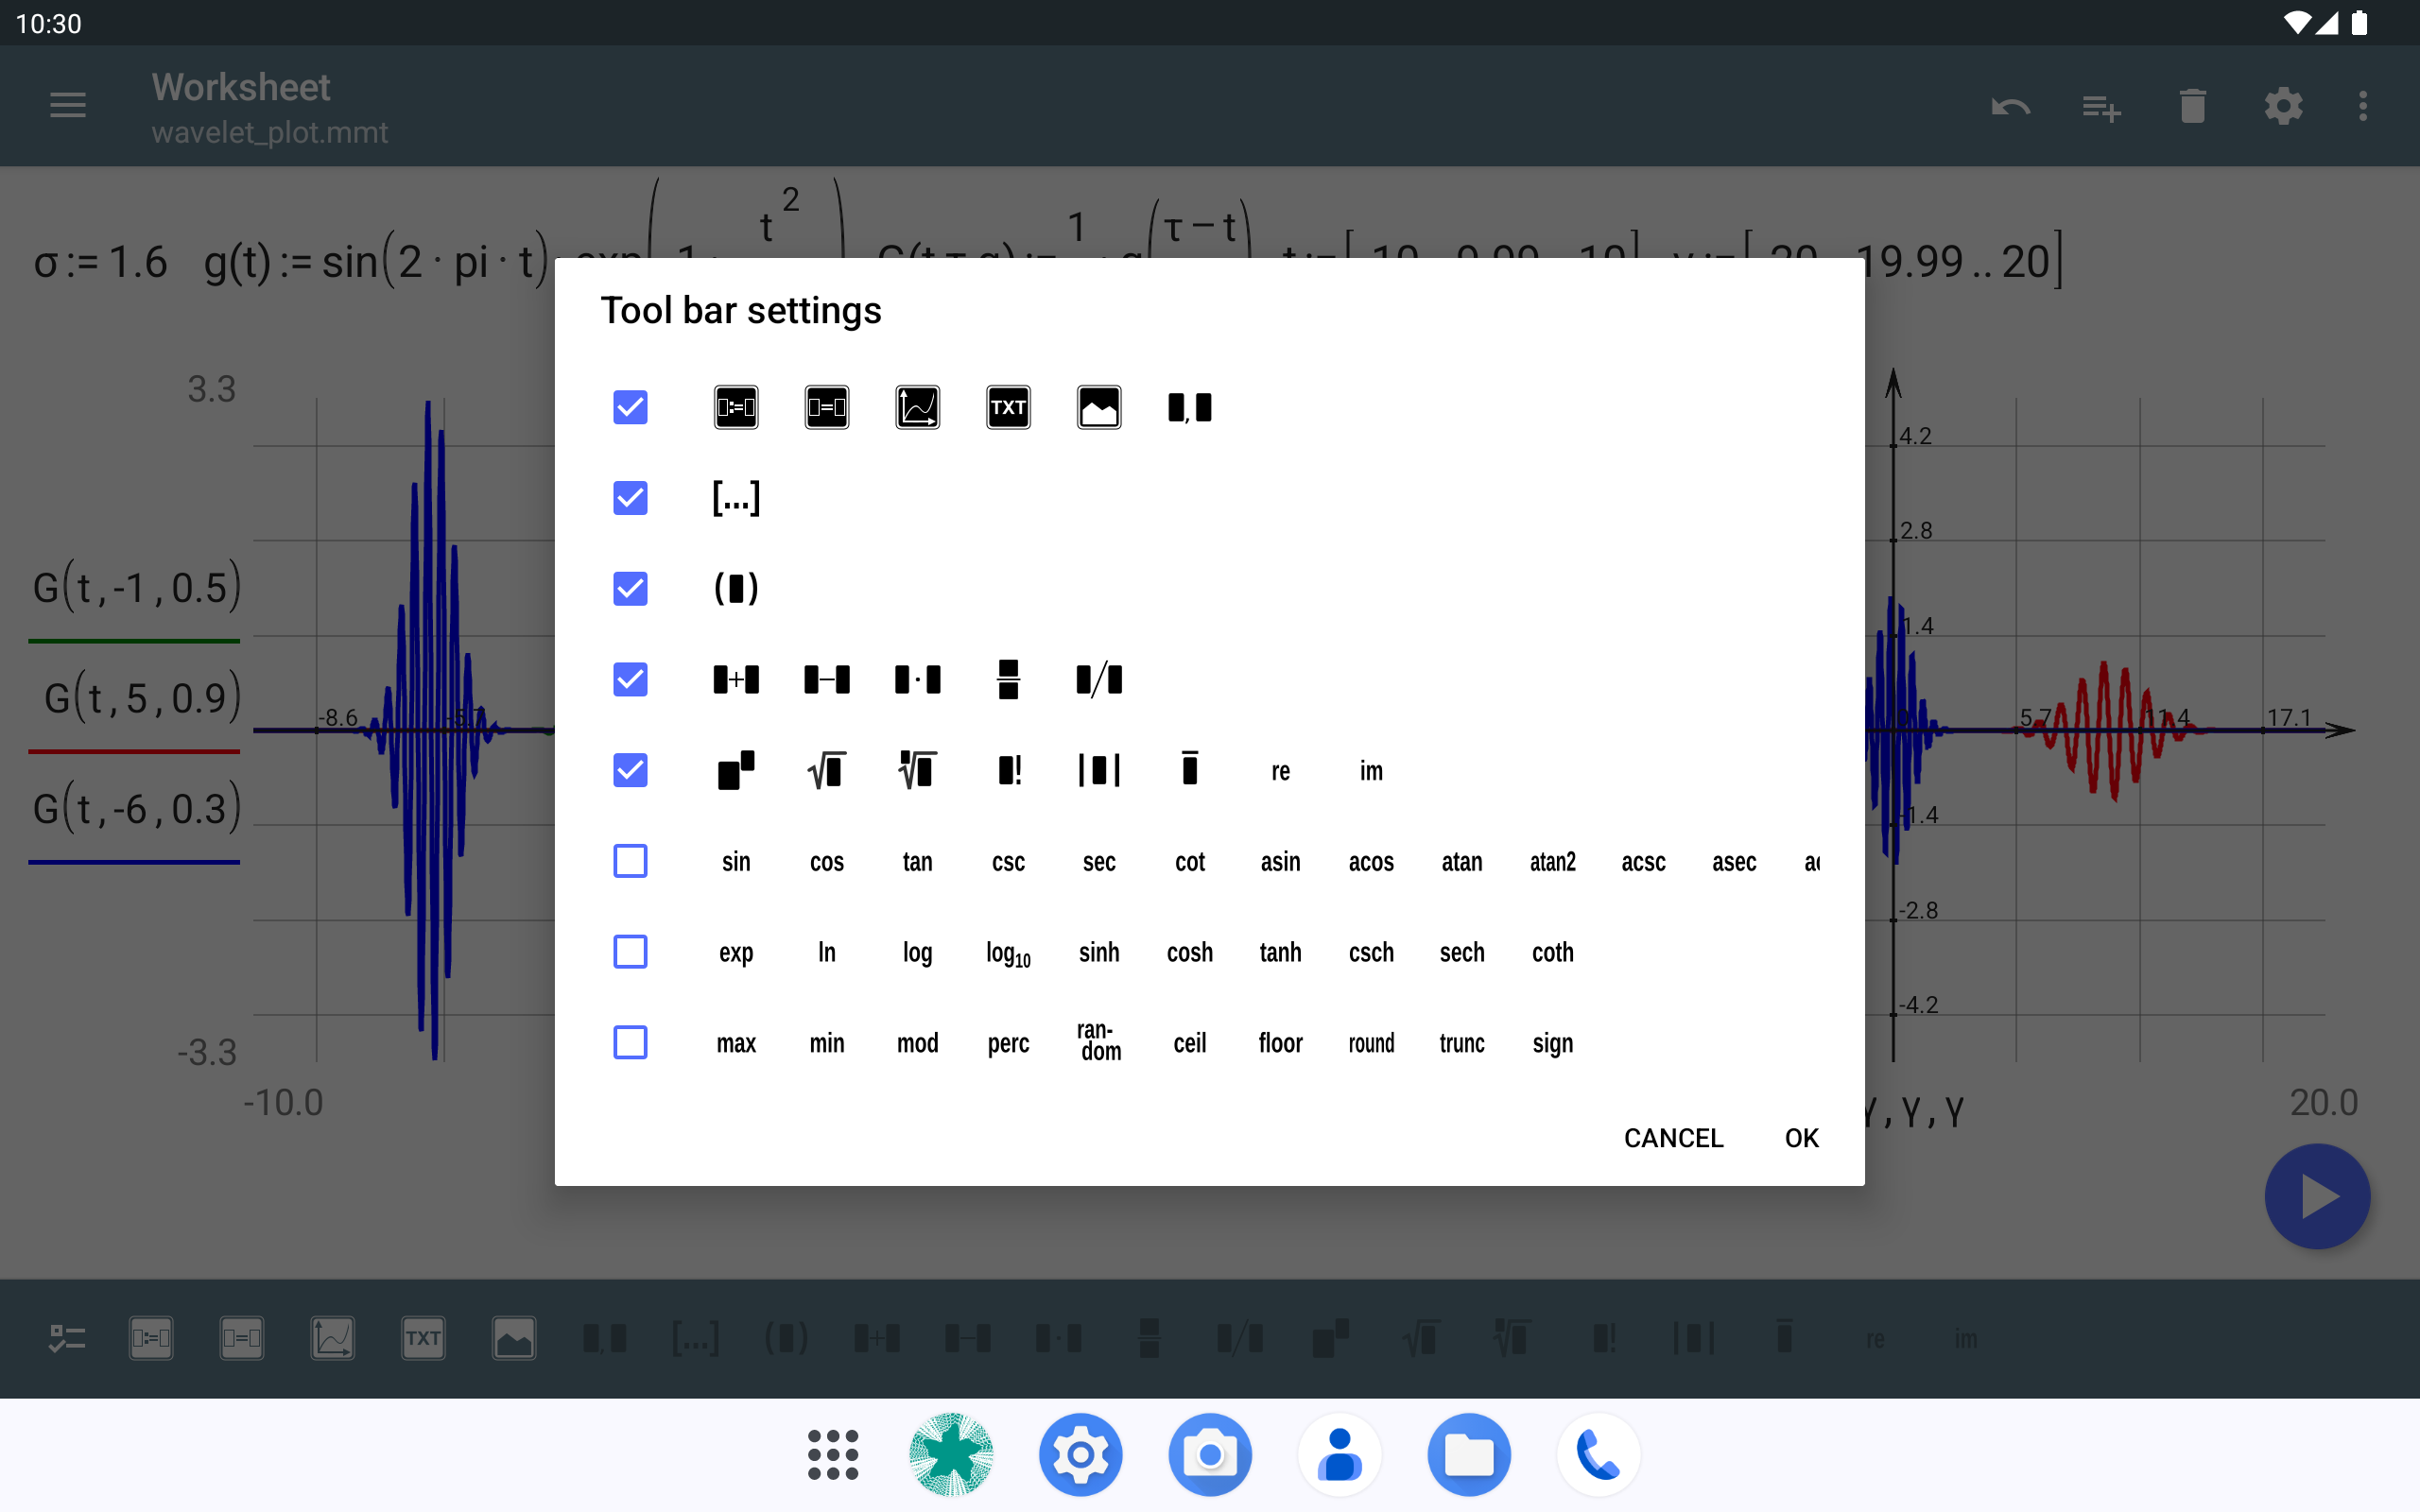Tap the checklist icon in bottom toolbar
Image resolution: width=2420 pixels, height=1512 pixels.
coord(68,1339)
